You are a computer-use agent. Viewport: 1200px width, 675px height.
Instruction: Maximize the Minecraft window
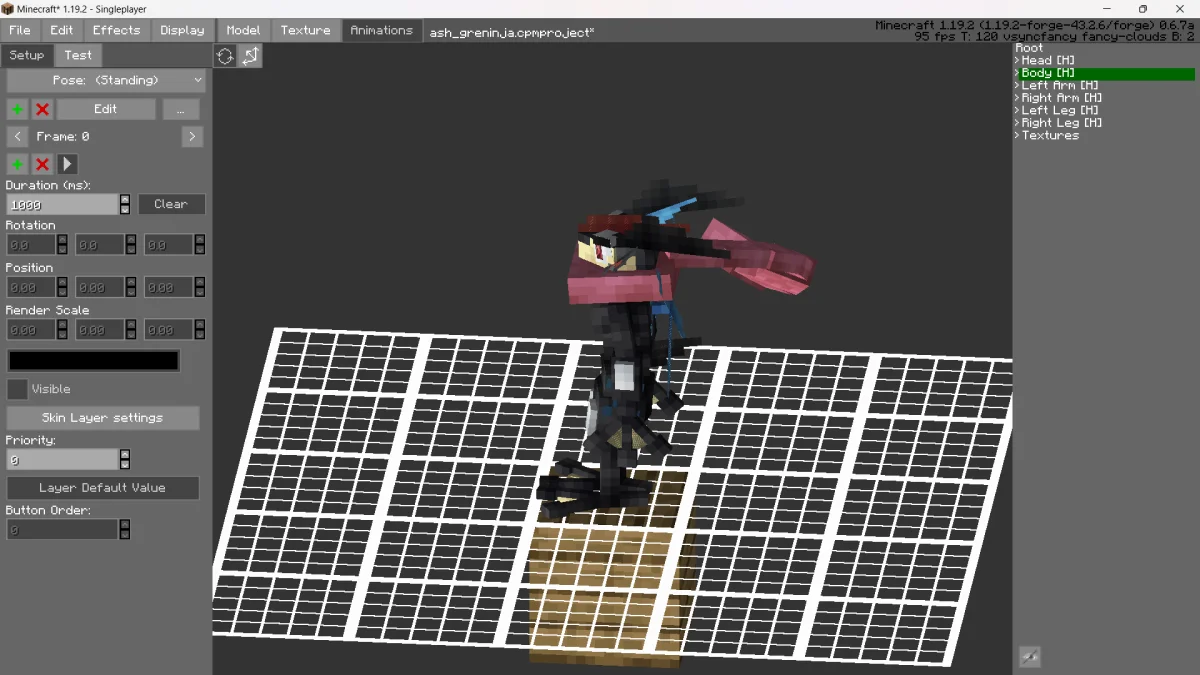coord(1143,9)
